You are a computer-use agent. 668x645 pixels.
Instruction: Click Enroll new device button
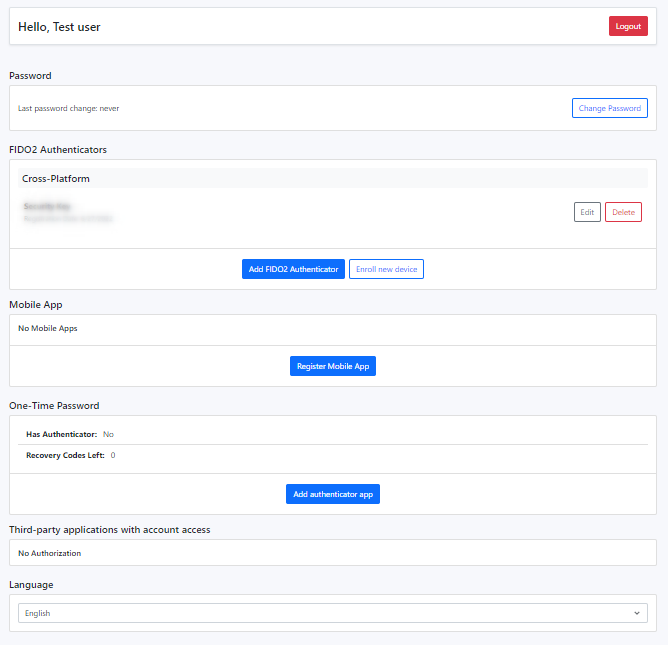pos(386,269)
